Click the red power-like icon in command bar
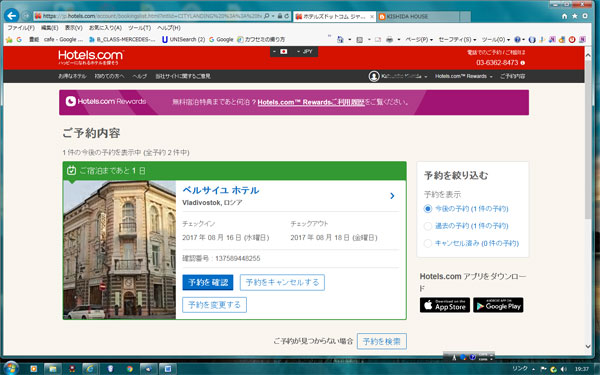The image size is (600, 375). pyautogui.click(x=572, y=39)
